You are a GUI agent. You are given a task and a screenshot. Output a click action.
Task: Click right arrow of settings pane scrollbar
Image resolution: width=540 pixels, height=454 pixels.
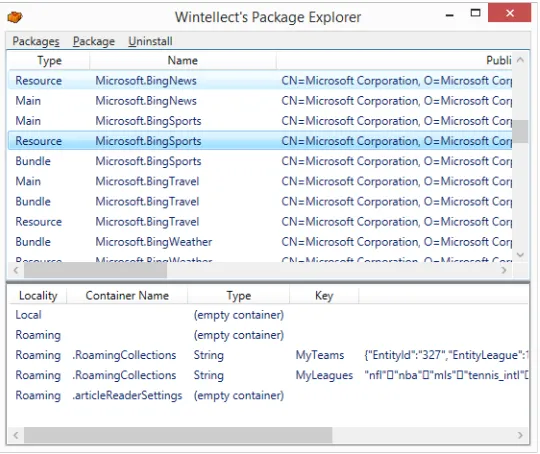[x=520, y=435]
